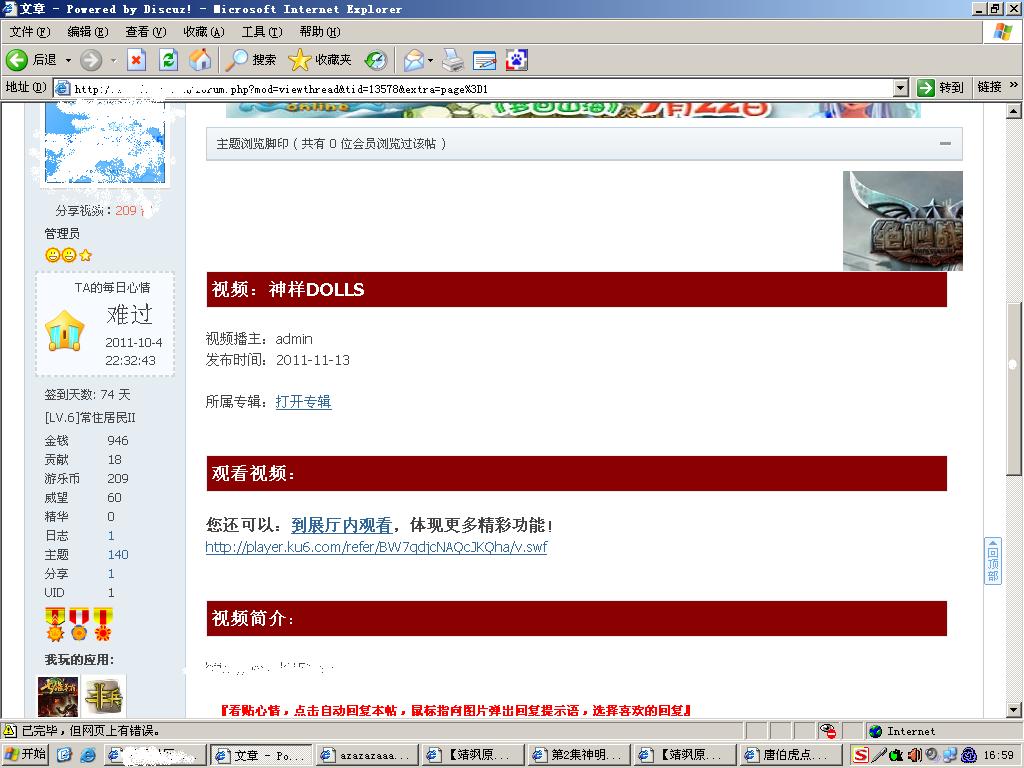Open the 查看(V) menu
1024x768 pixels.
[146, 31]
